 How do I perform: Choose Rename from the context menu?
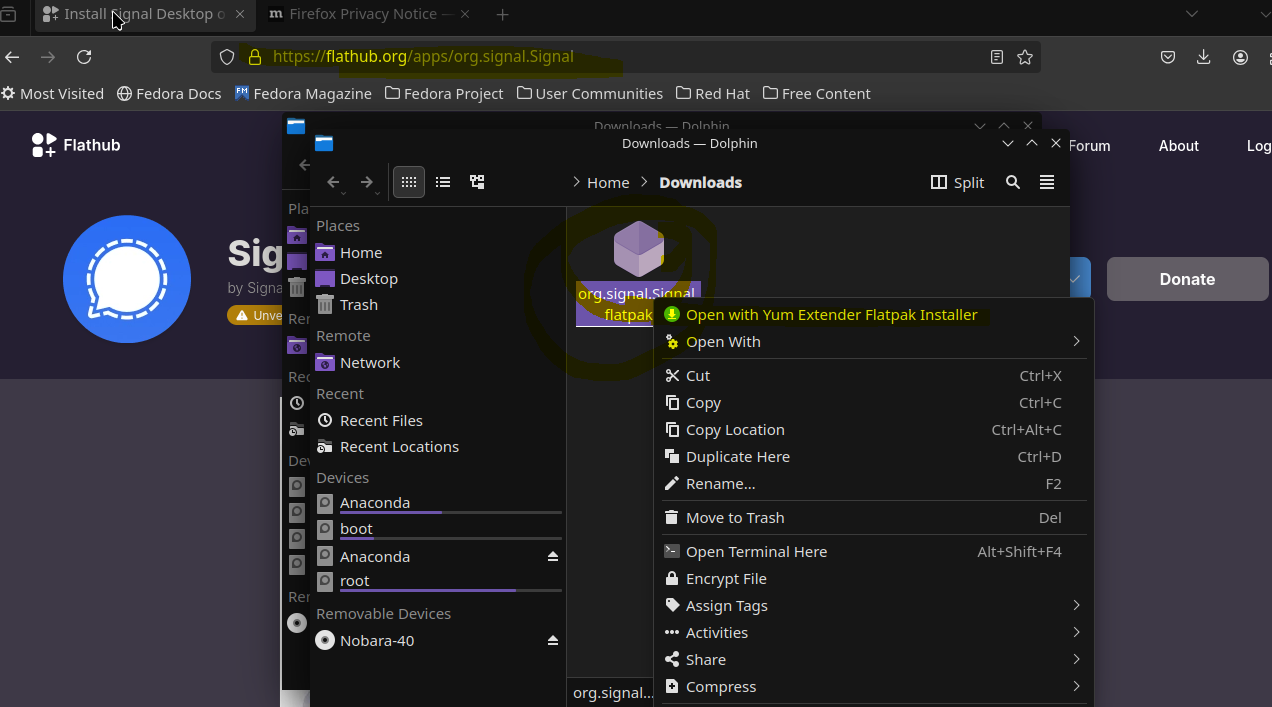[876, 483]
